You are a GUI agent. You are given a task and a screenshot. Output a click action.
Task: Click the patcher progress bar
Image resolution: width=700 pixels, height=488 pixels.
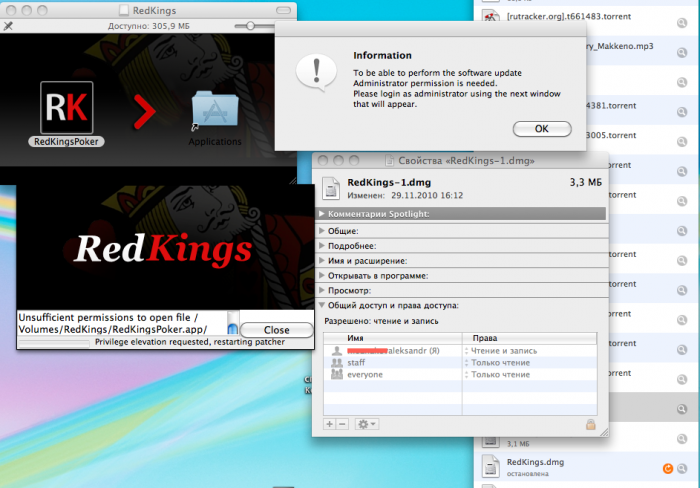click(x=54, y=343)
